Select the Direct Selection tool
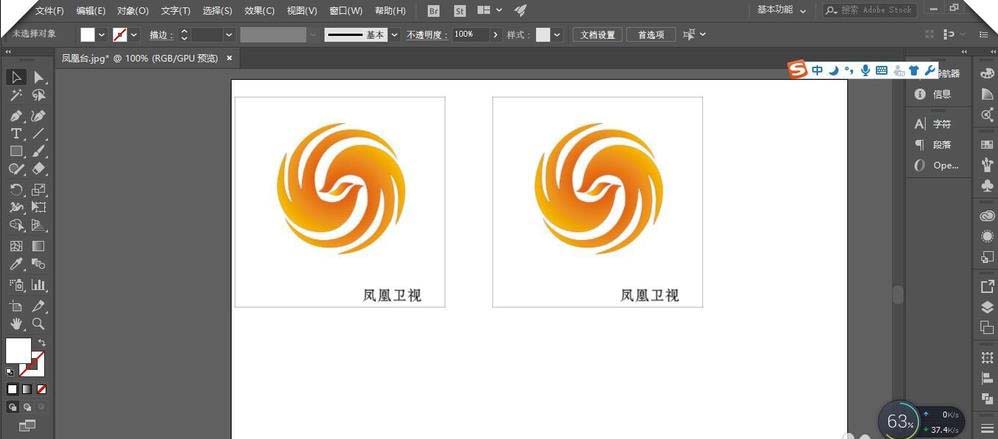This screenshot has width=998, height=439. pyautogui.click(x=39, y=77)
